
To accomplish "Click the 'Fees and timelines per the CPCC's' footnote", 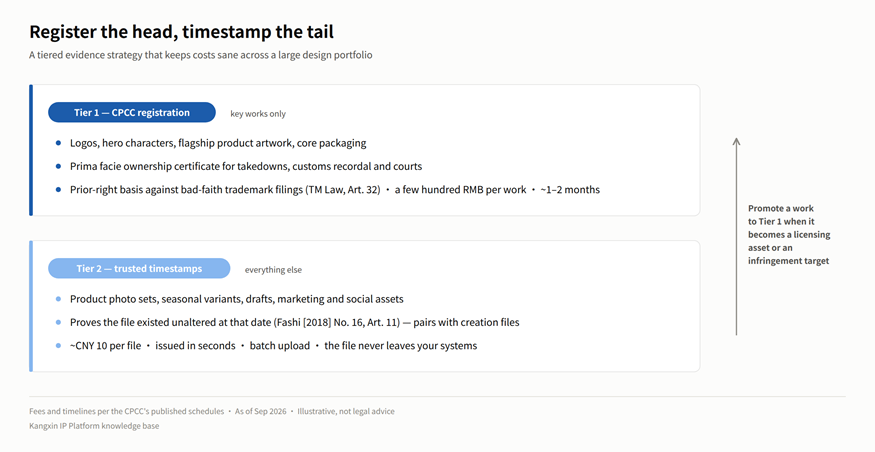I will click(x=126, y=411).
